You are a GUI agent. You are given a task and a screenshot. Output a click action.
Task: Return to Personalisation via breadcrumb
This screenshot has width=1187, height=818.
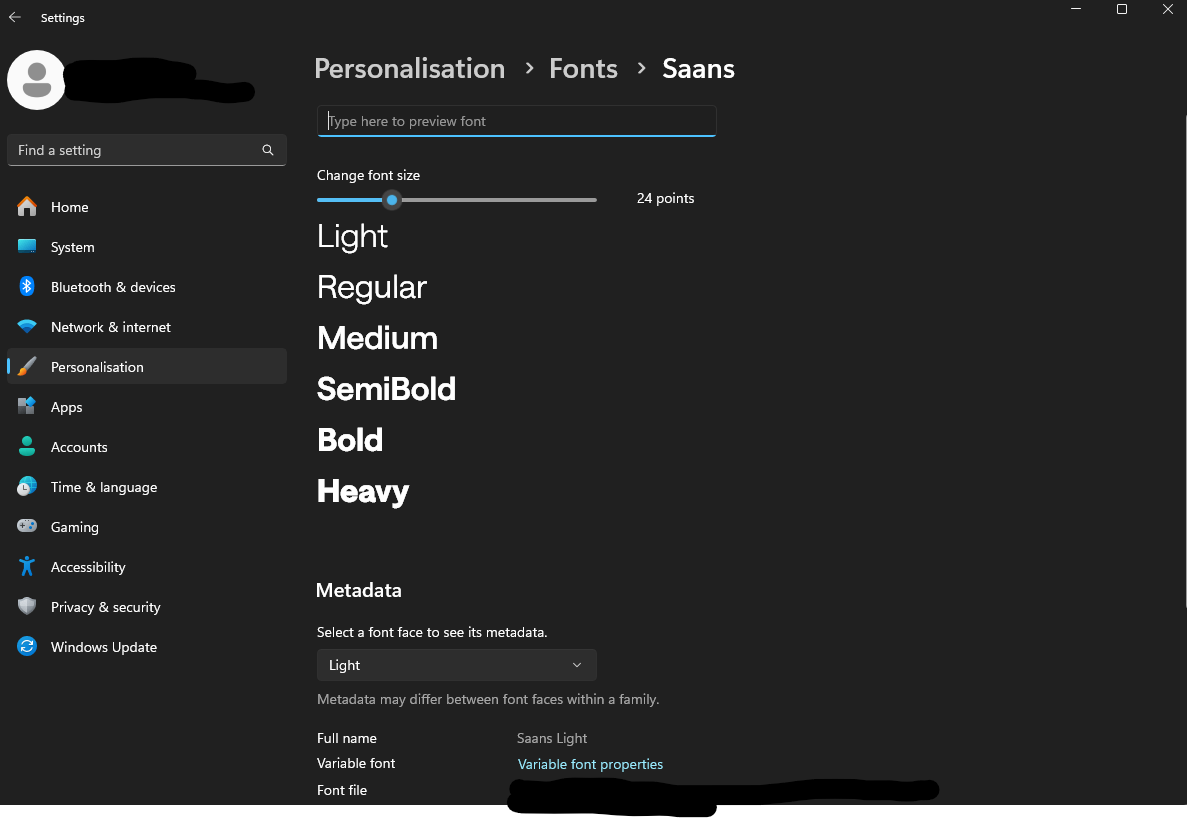tap(410, 69)
